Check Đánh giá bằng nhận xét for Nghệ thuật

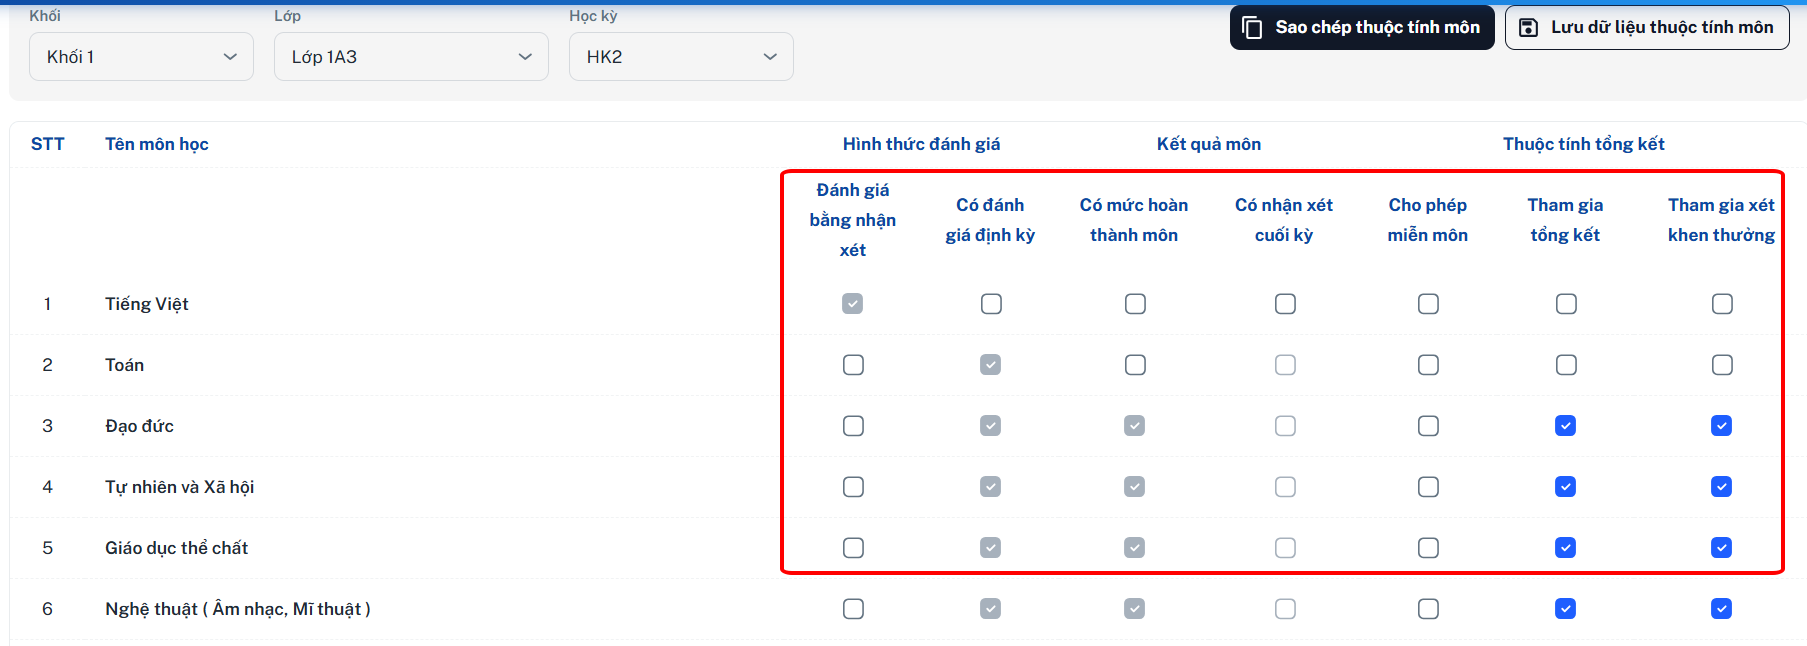tap(853, 608)
